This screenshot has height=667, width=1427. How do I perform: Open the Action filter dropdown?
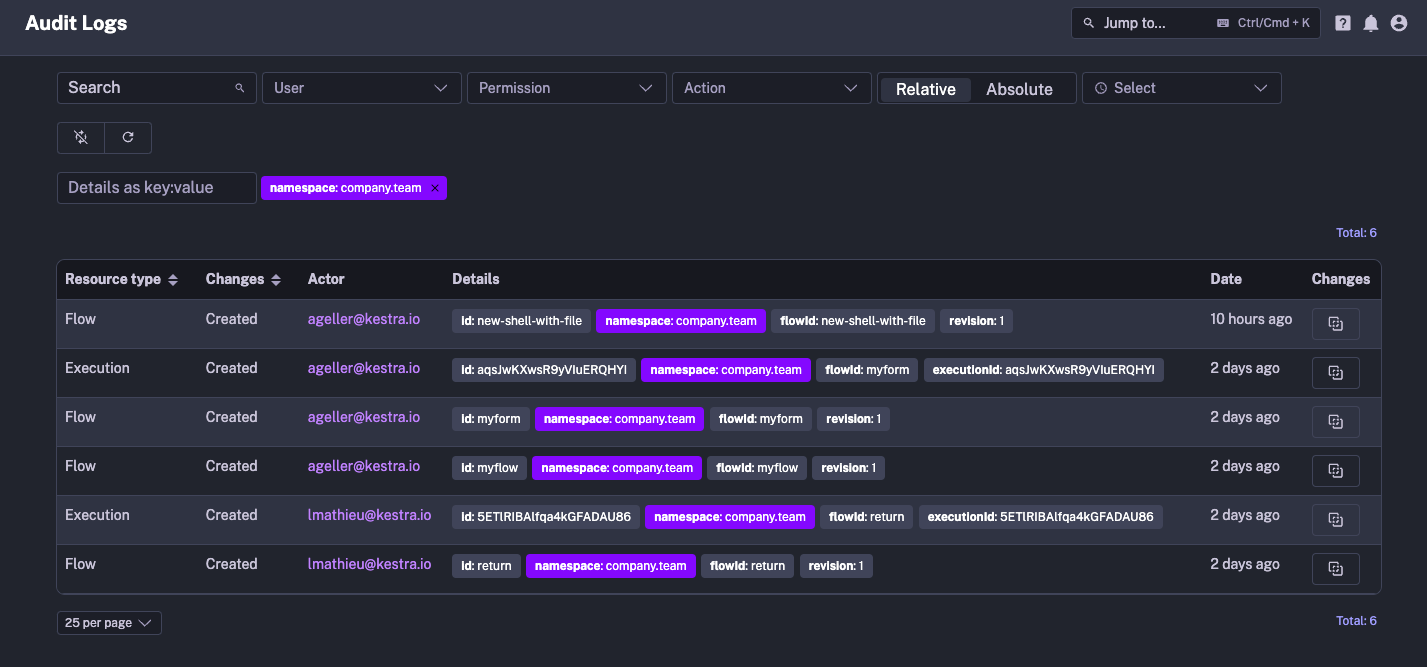coord(771,88)
